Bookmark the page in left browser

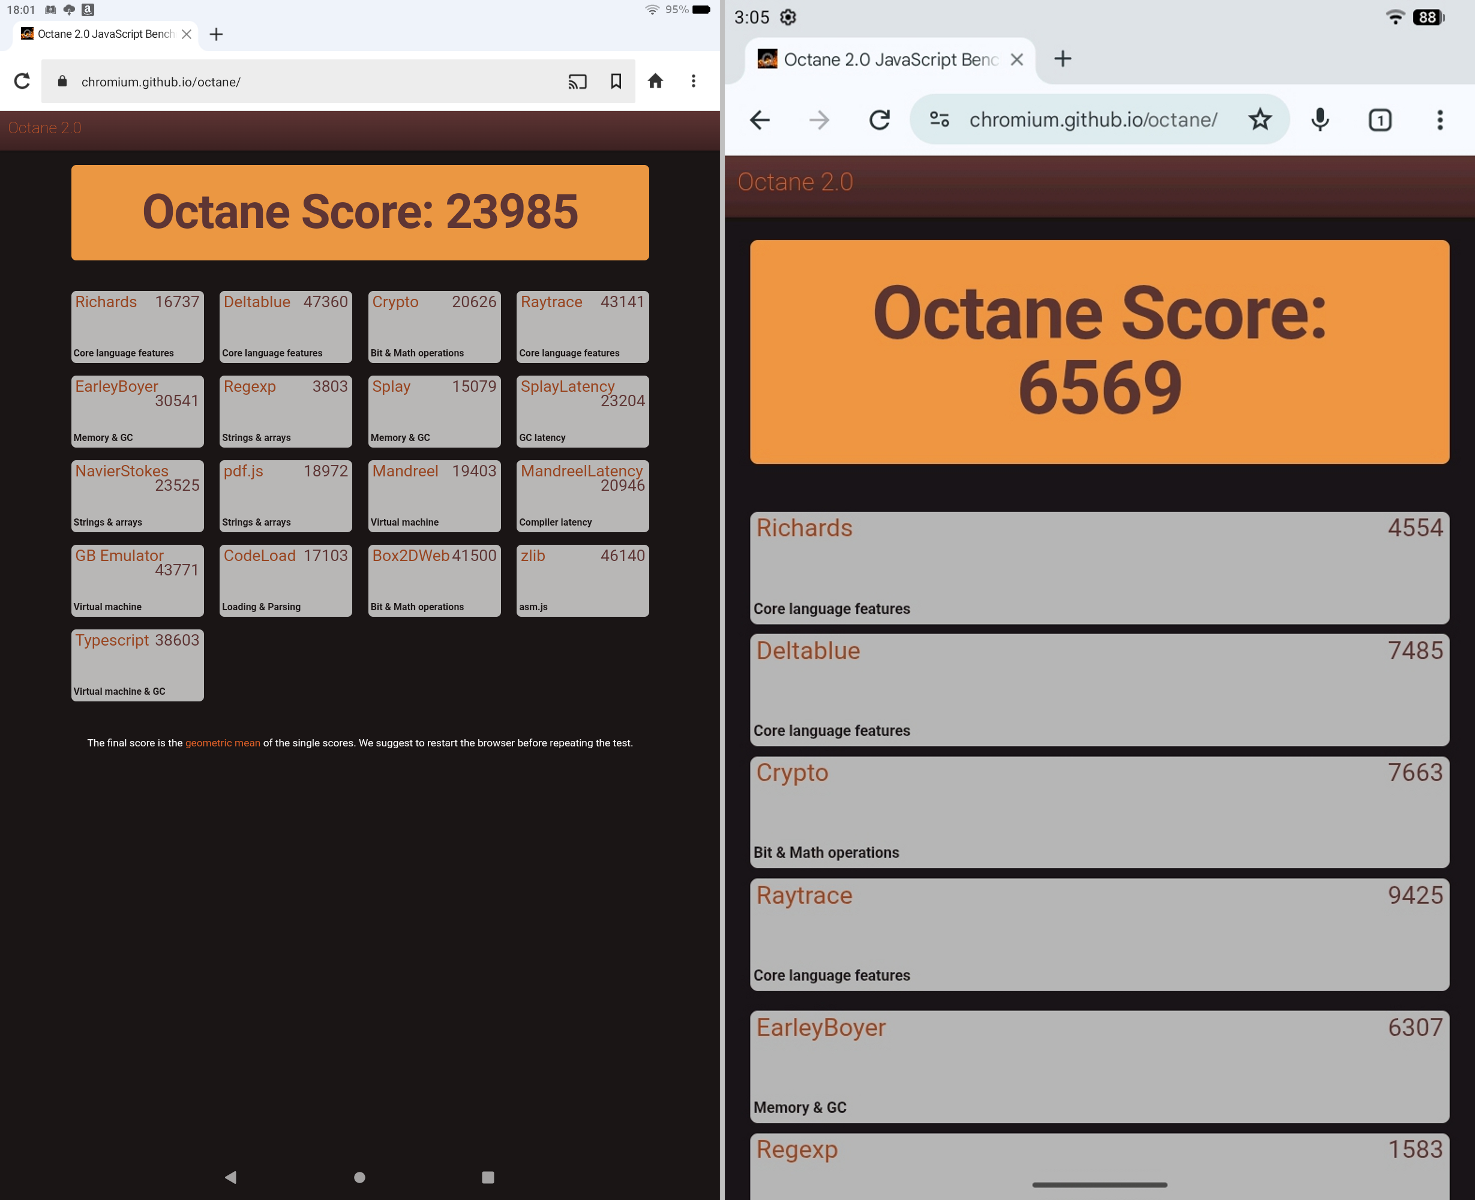point(616,81)
